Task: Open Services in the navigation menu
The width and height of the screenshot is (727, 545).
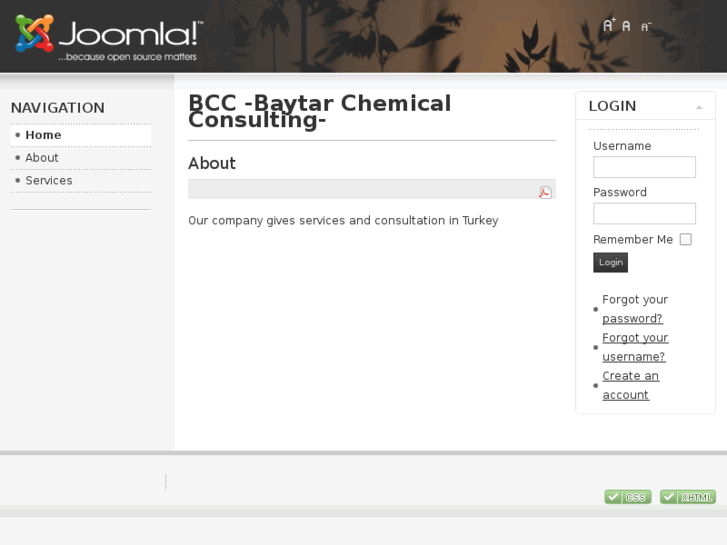Action: tap(49, 181)
